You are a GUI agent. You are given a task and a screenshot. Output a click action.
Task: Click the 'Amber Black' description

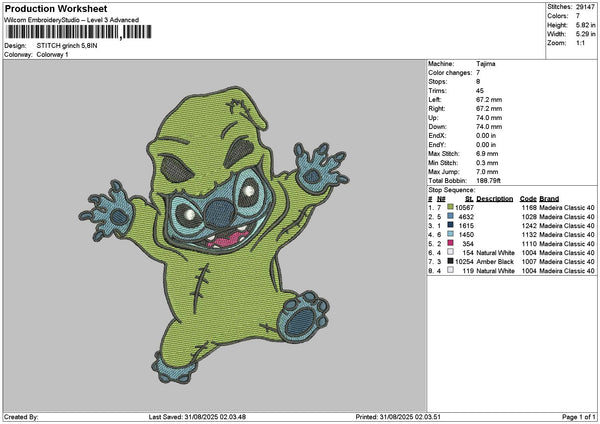pyautogui.click(x=495, y=262)
